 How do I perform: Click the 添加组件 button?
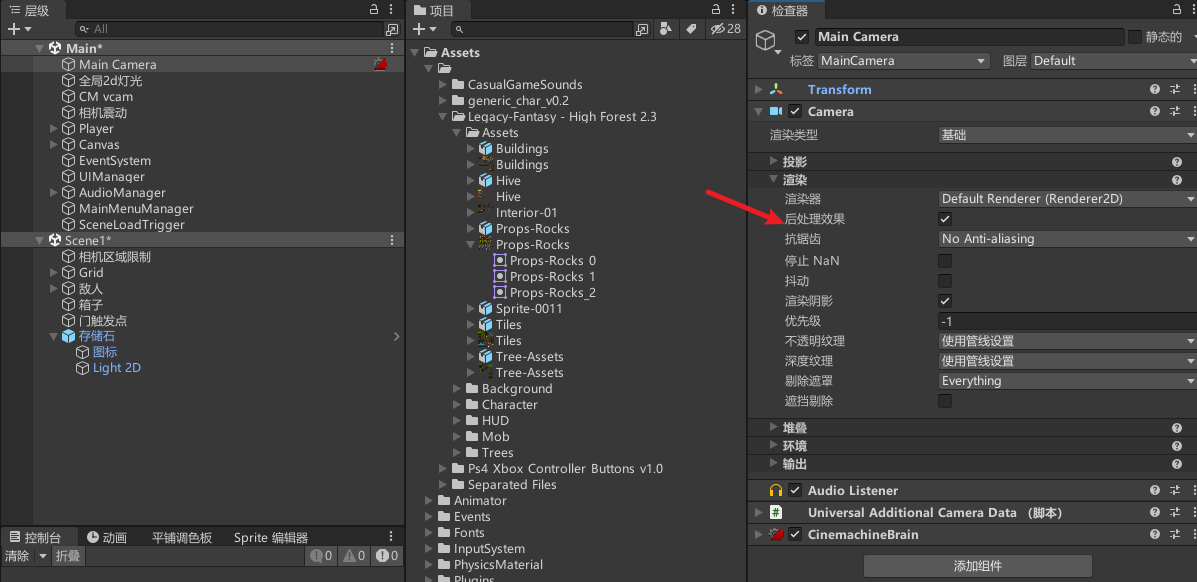[977, 566]
